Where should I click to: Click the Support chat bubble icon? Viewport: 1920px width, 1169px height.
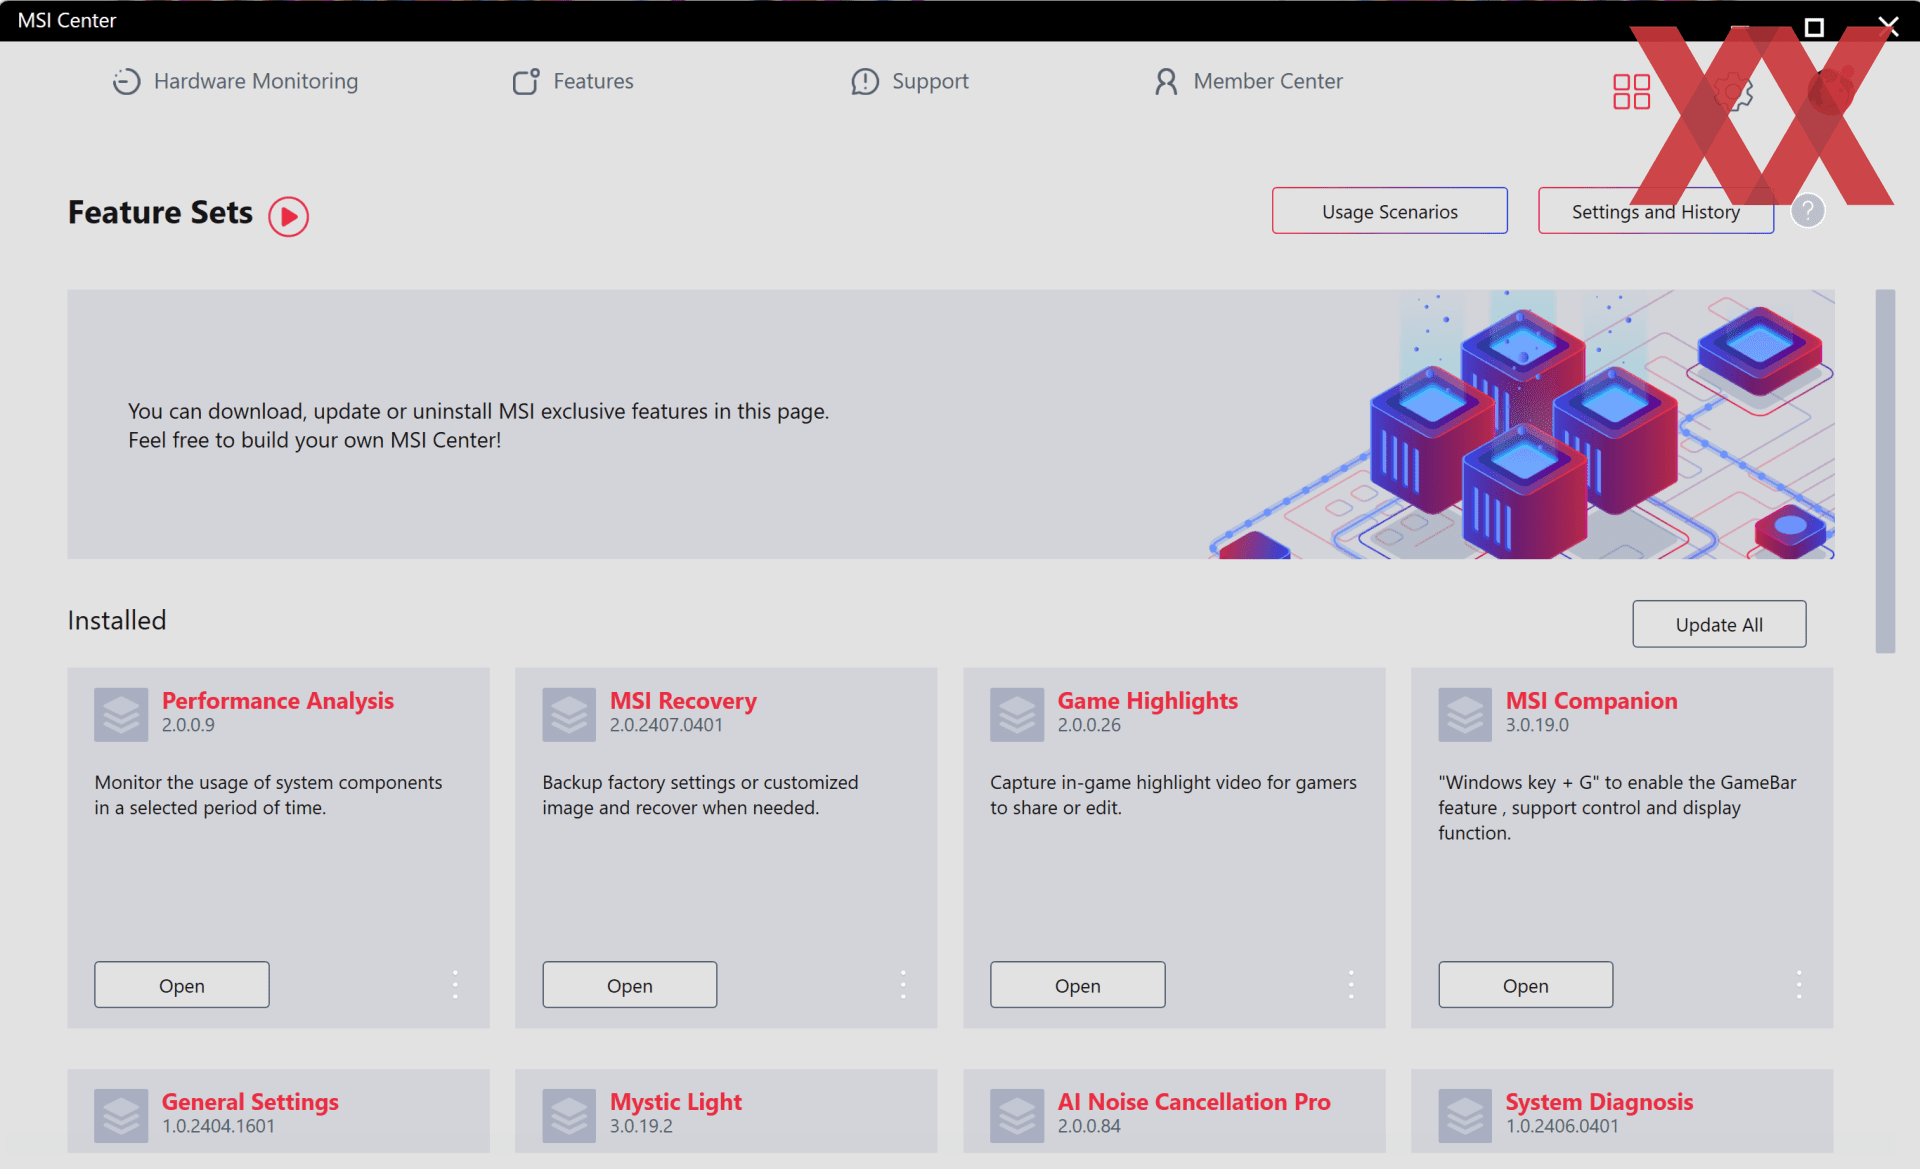point(865,81)
